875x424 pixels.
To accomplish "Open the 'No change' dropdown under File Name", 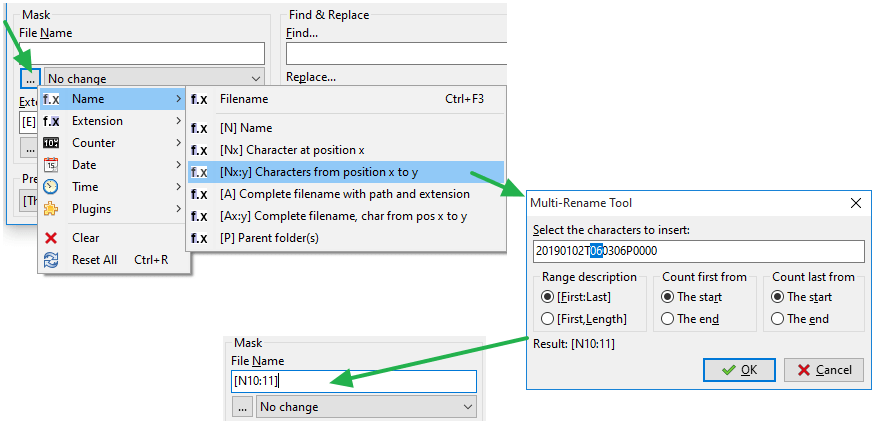I will pos(154,78).
